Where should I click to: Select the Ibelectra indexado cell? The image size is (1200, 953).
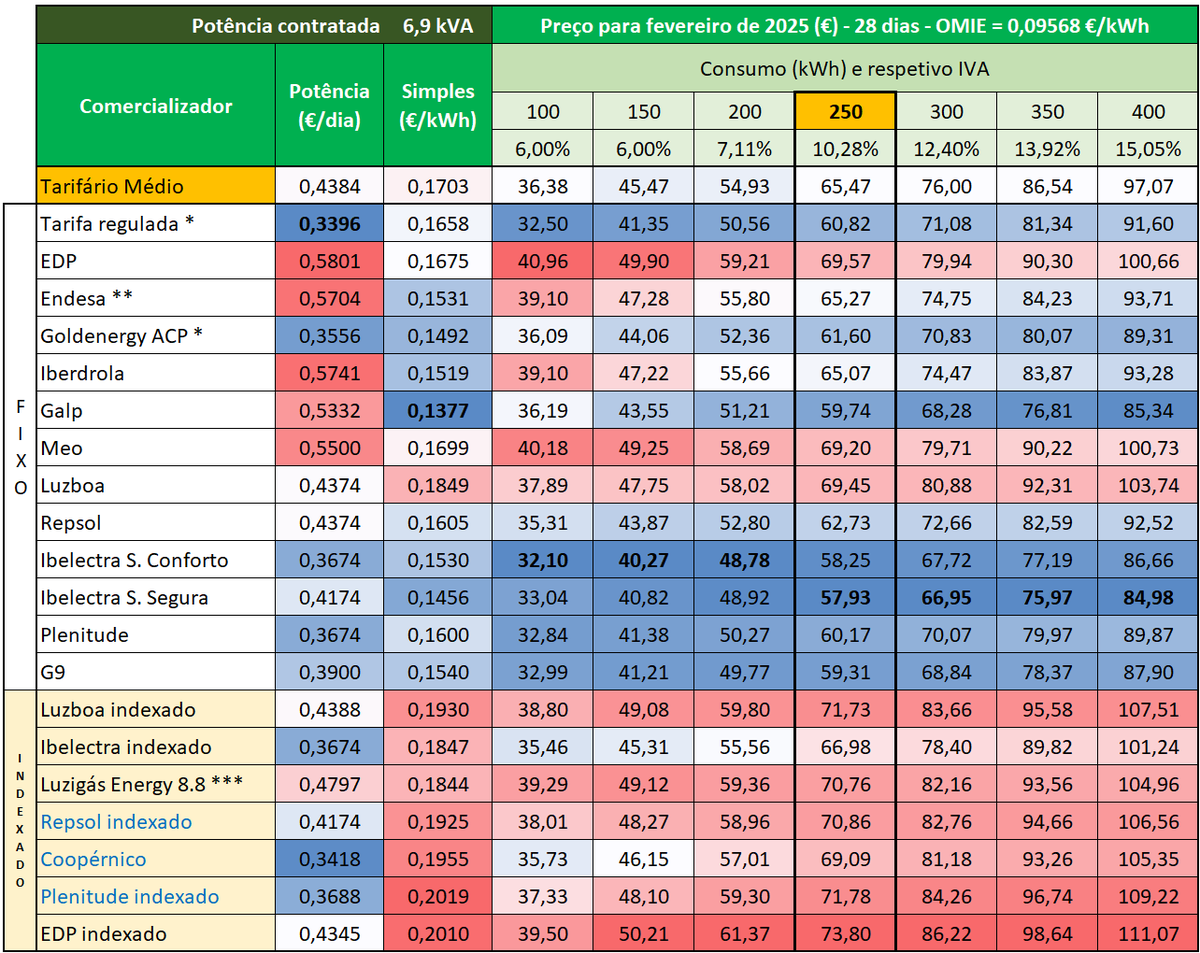point(156,747)
